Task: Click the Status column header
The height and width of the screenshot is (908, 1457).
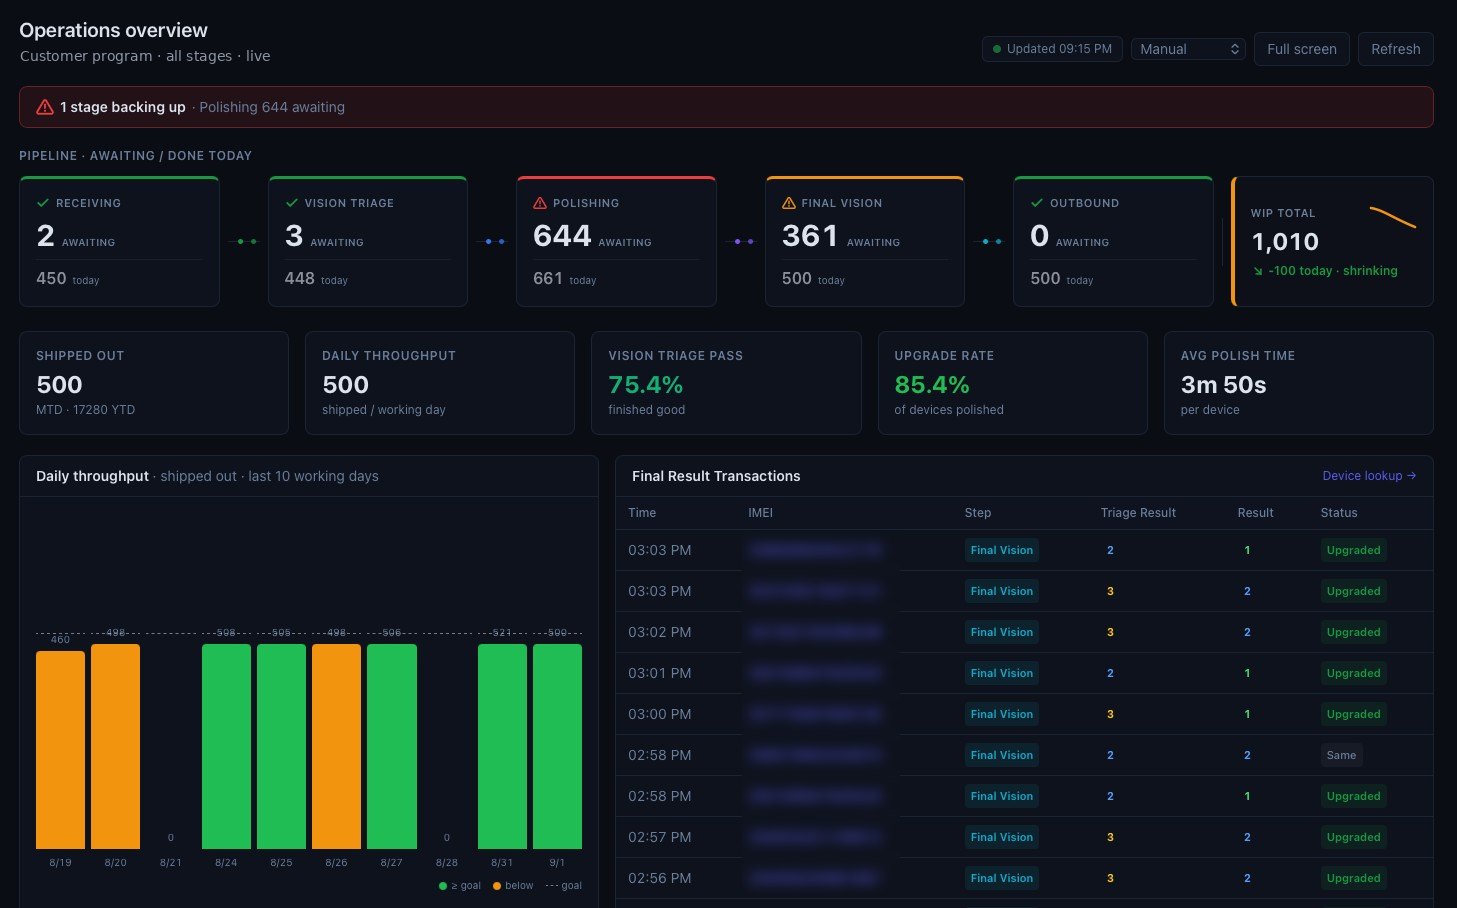Action: click(x=1339, y=513)
